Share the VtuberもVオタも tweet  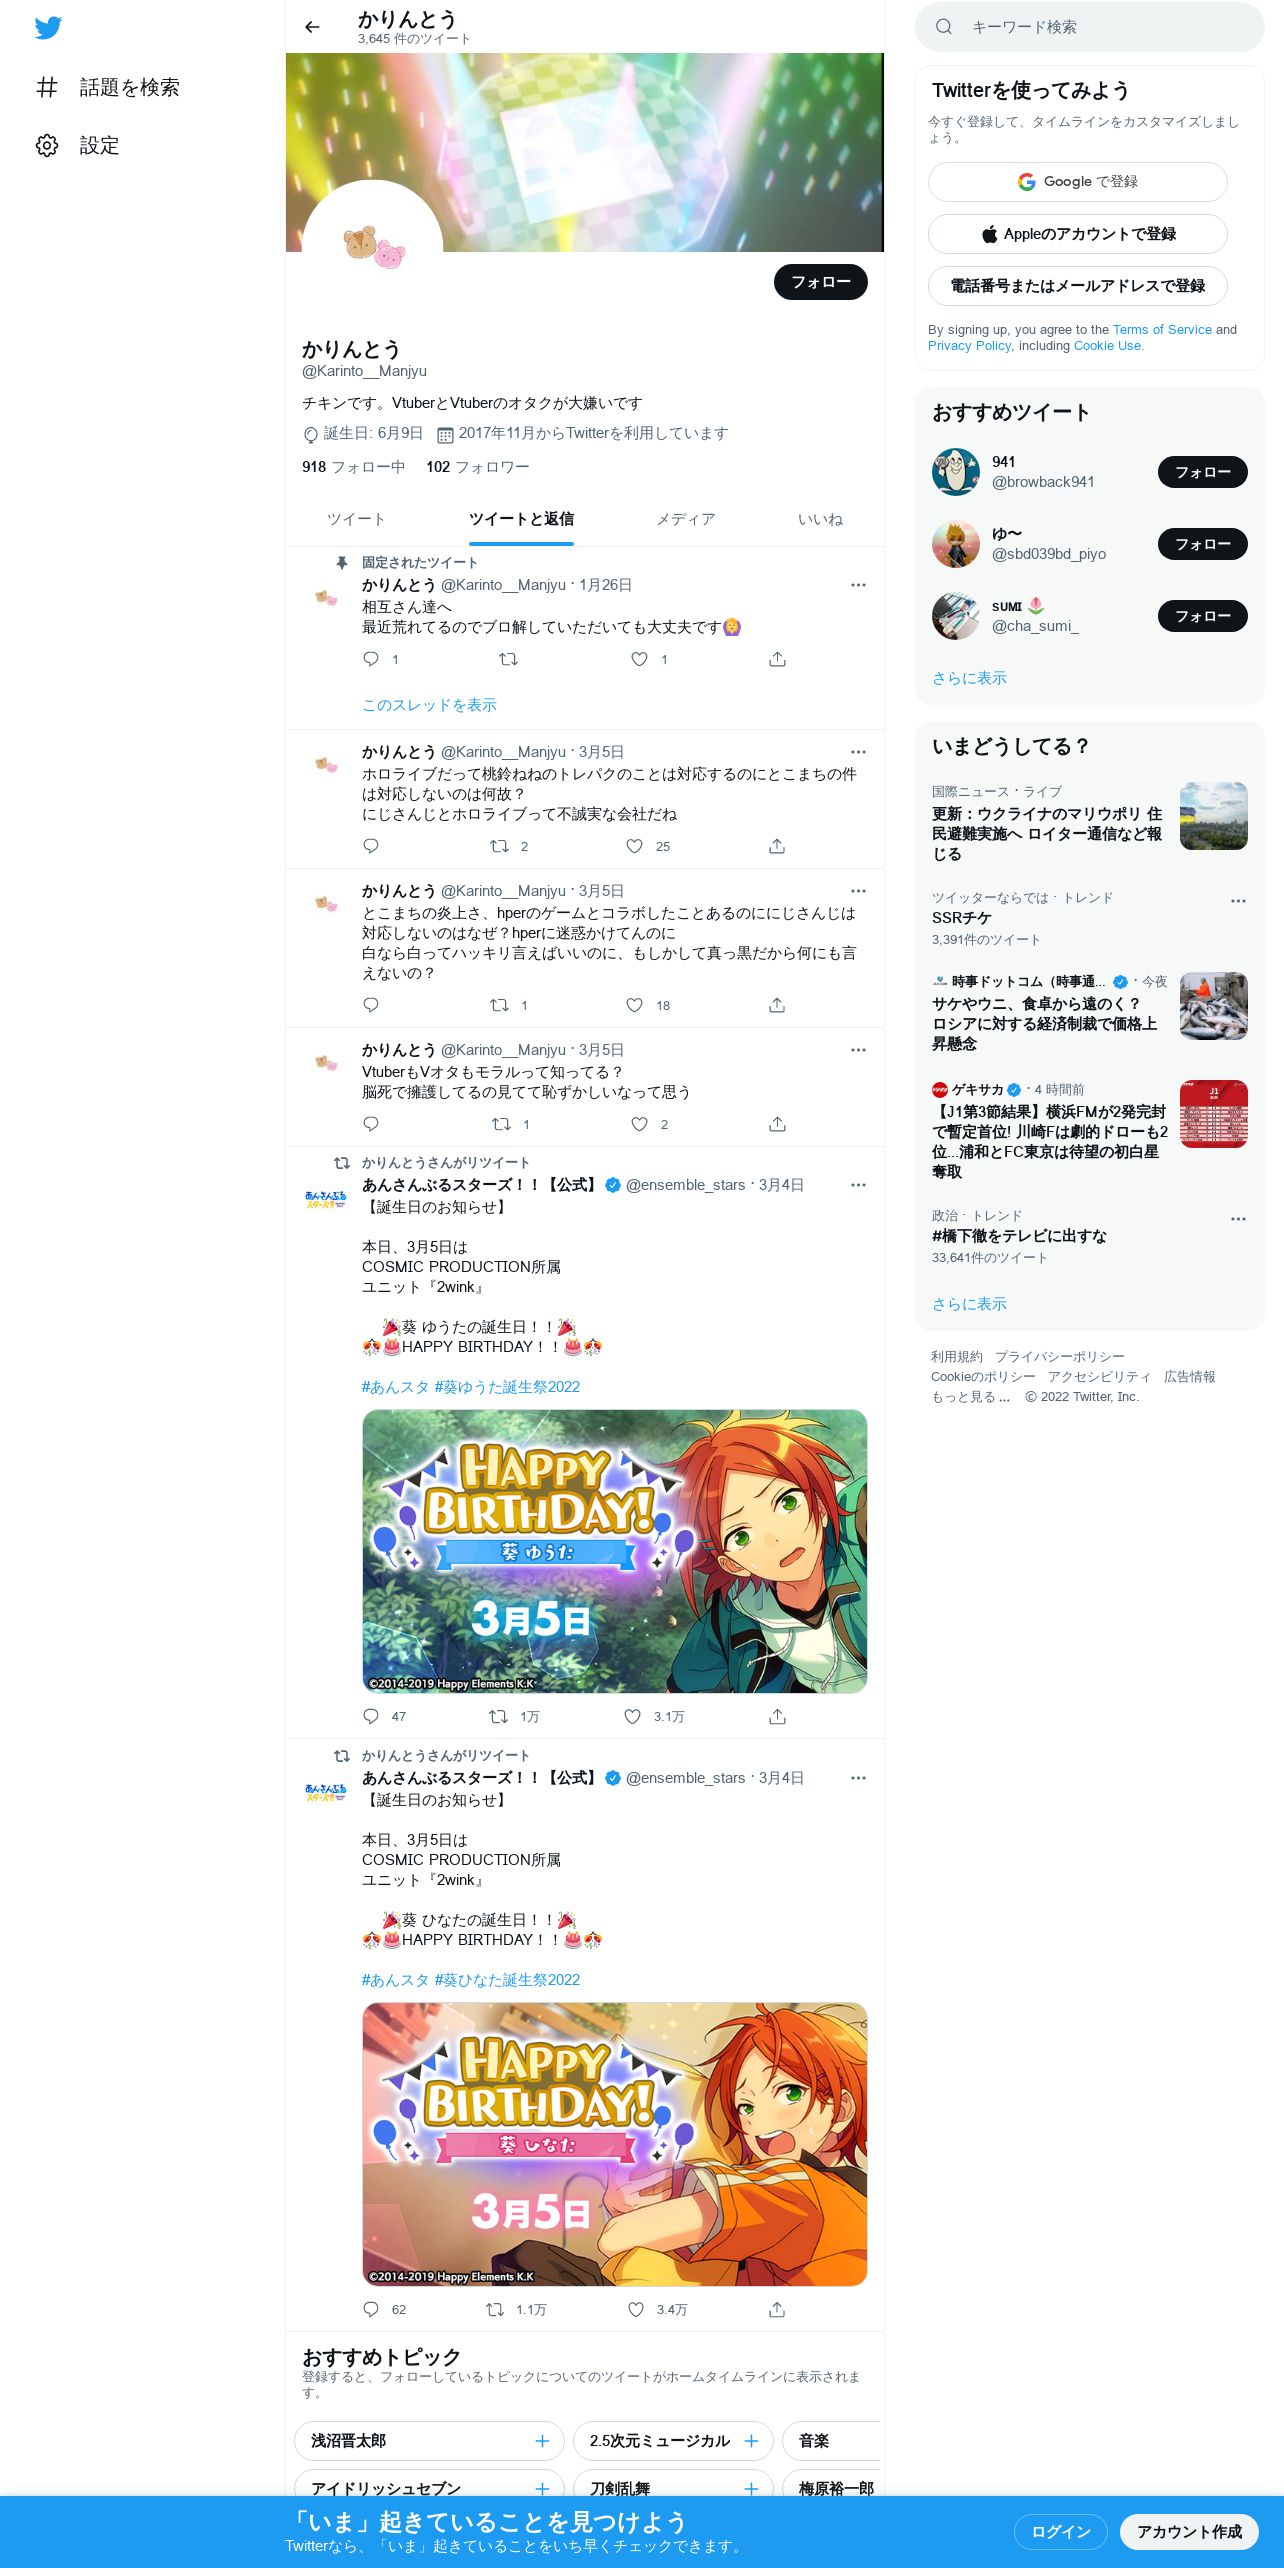[777, 1124]
